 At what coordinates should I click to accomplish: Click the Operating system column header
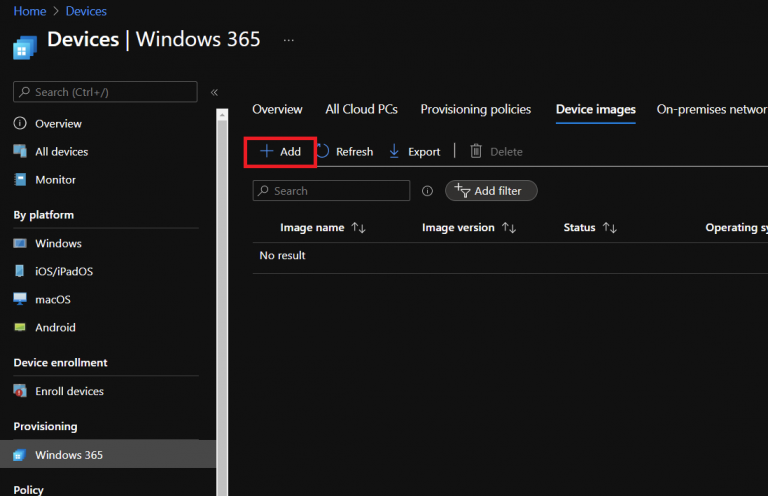[x=736, y=228]
